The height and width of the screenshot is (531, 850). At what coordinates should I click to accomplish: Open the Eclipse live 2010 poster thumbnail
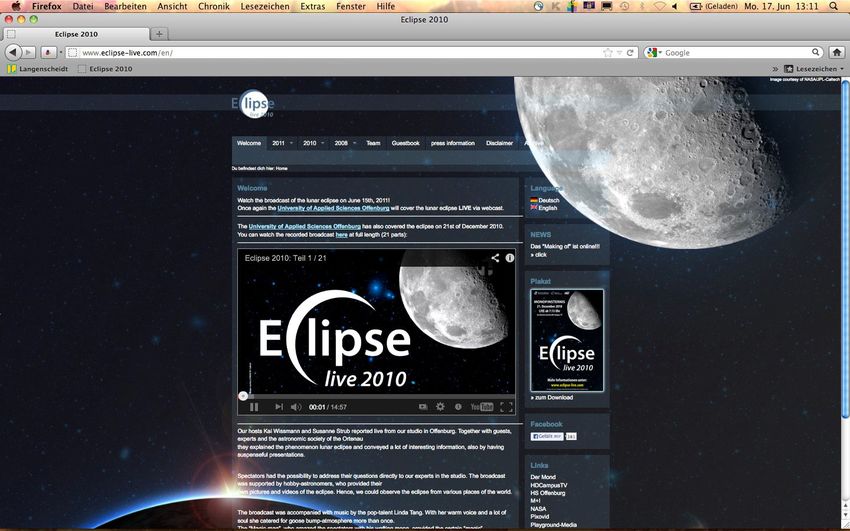pyautogui.click(x=566, y=340)
